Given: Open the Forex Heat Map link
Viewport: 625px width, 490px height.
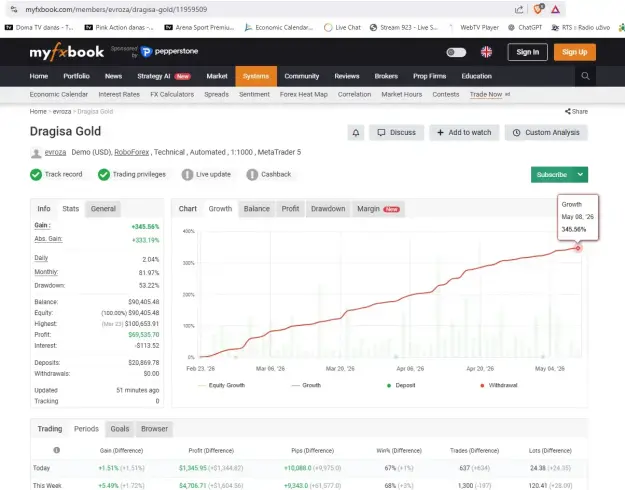Looking at the screenshot, I should [x=304, y=94].
